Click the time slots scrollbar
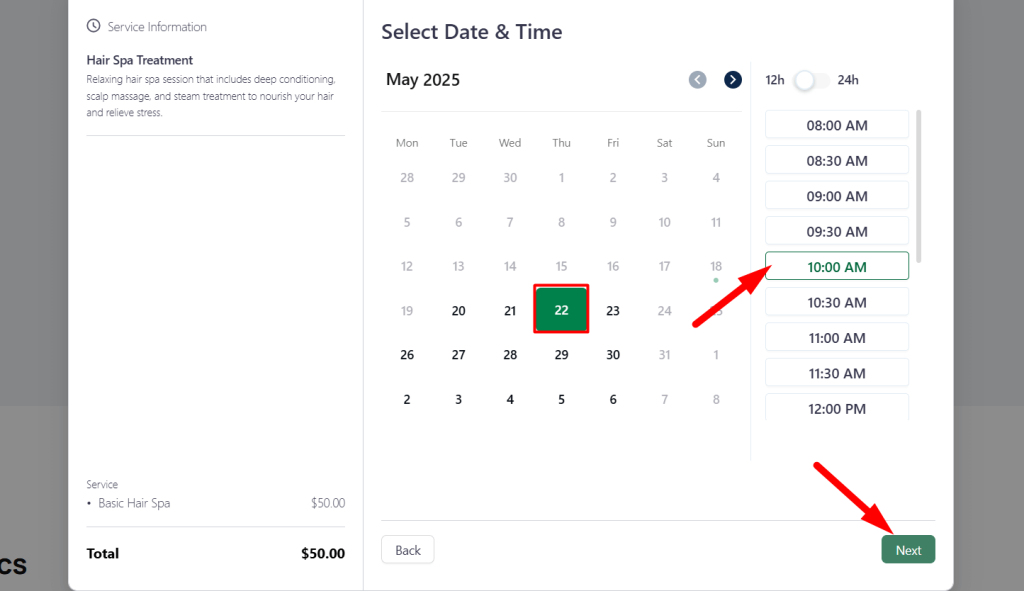 pyautogui.click(x=919, y=187)
